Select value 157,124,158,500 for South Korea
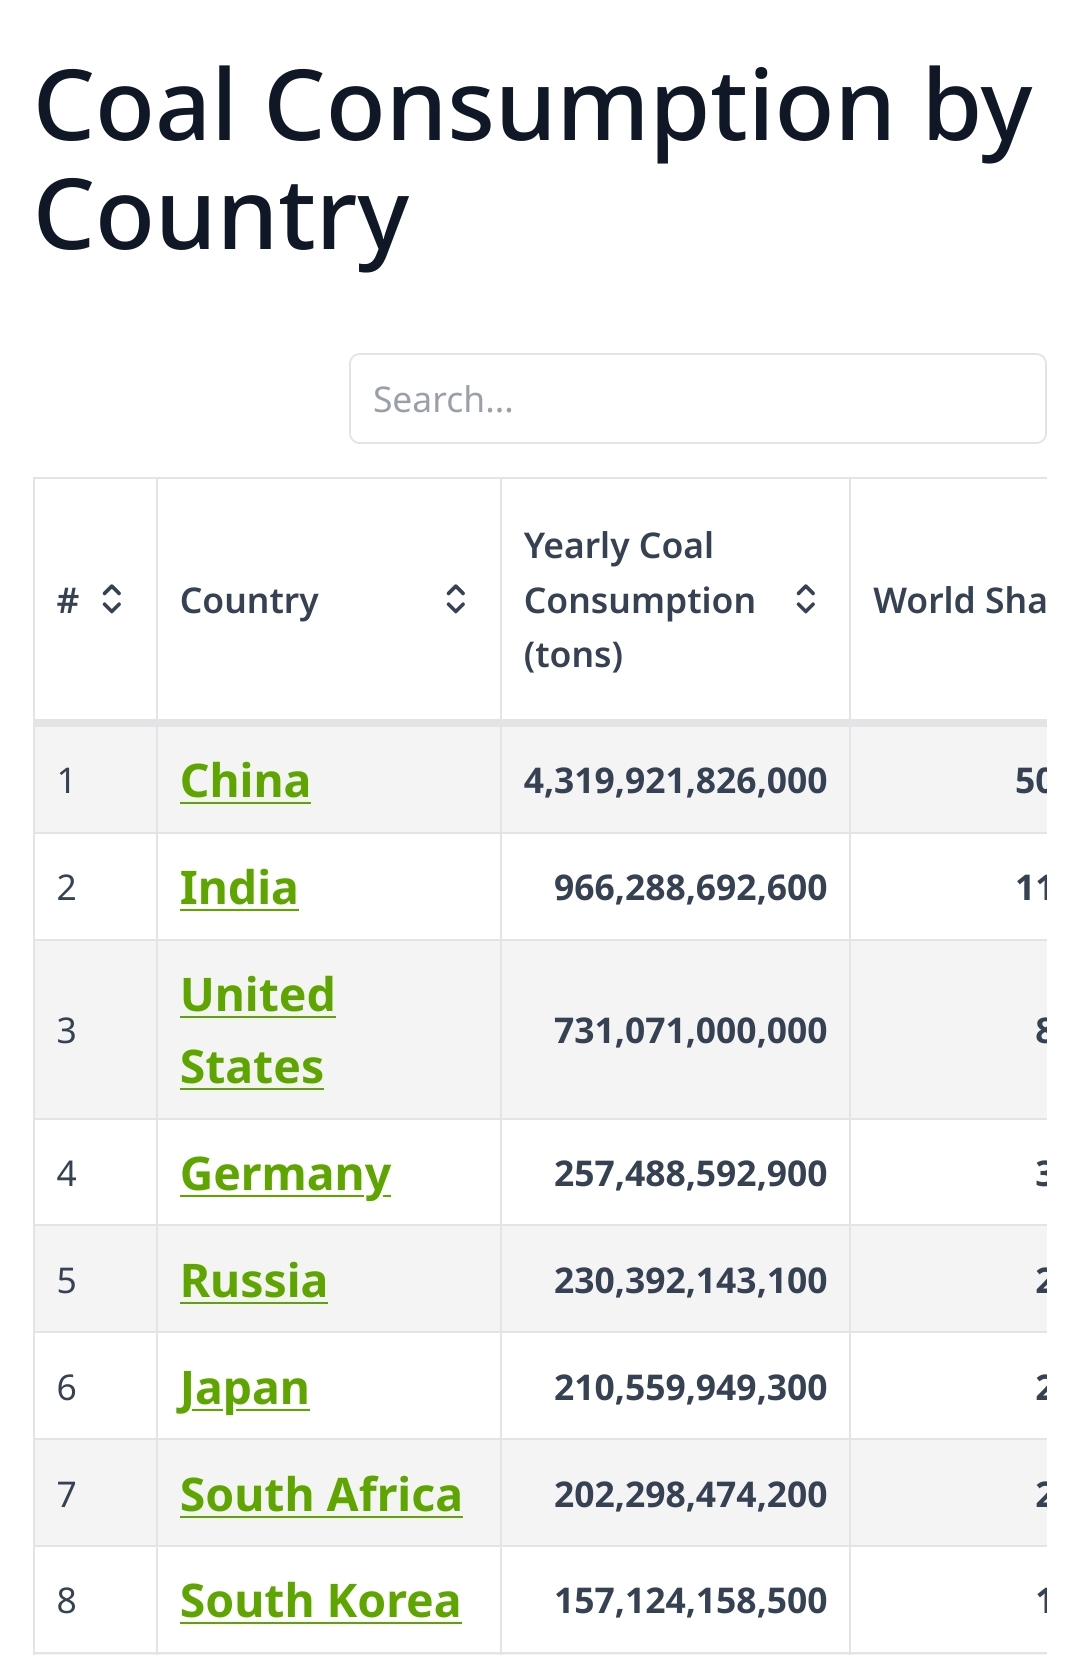The image size is (1080, 1655). click(690, 1600)
